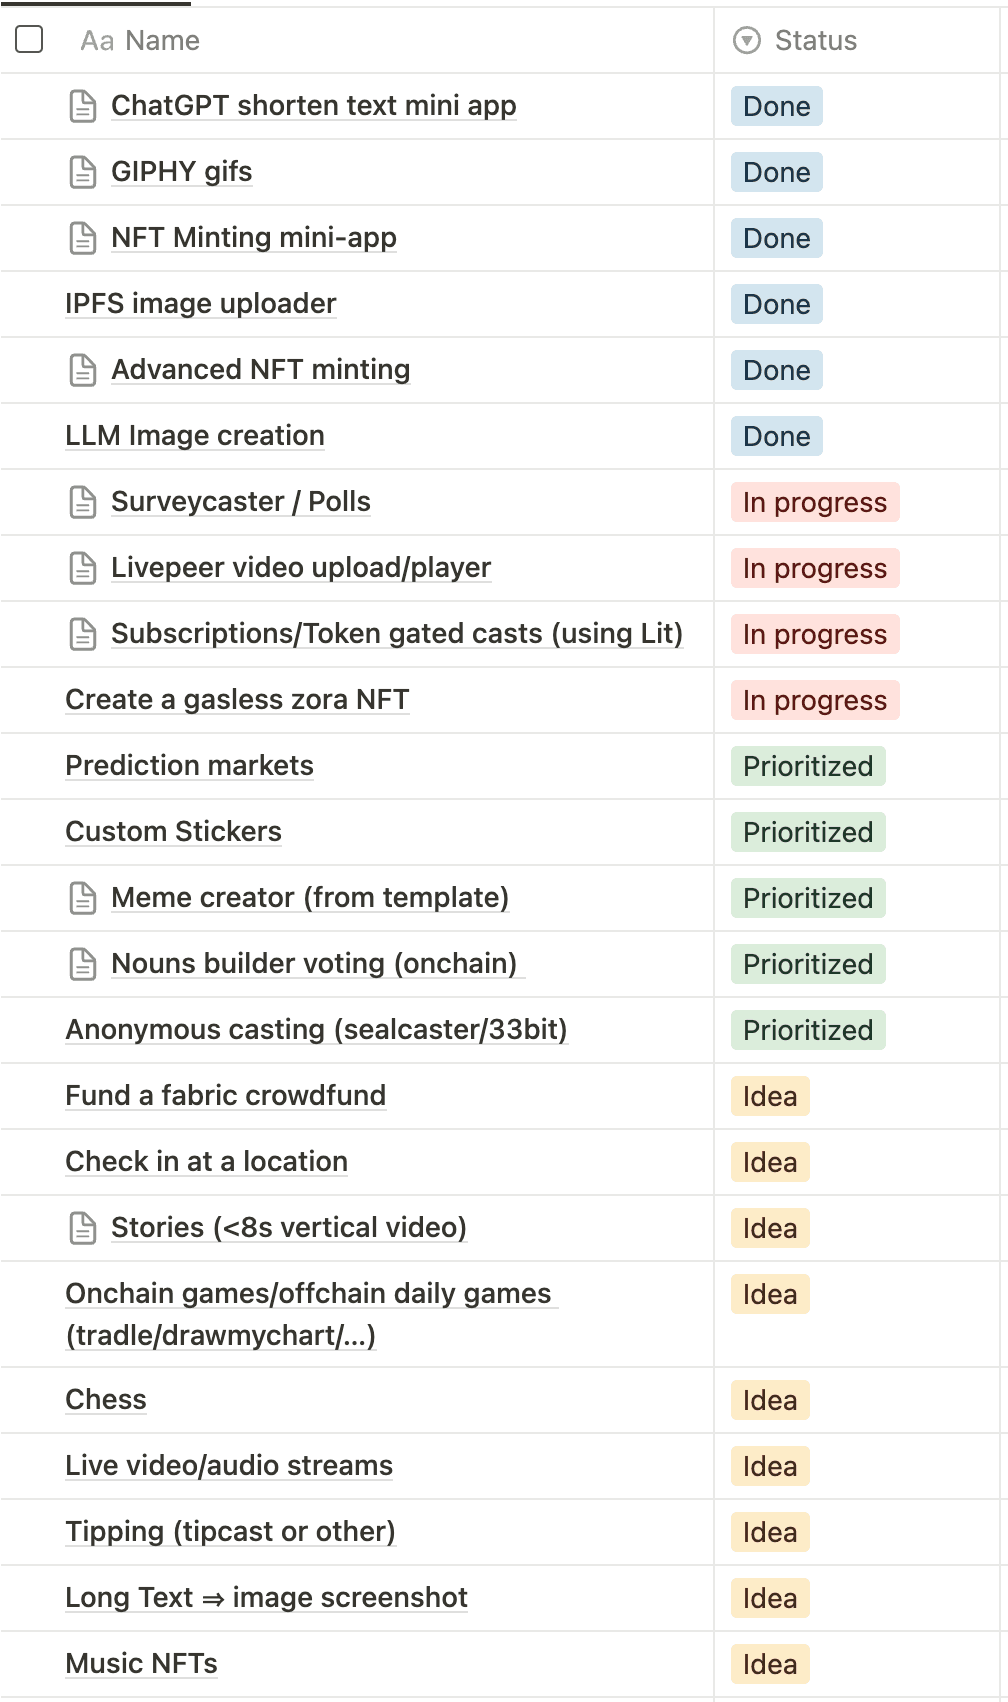Image resolution: width=1008 pixels, height=1702 pixels.
Task: Click page icon next to Livepeer video upload/player
Action: pos(83,568)
